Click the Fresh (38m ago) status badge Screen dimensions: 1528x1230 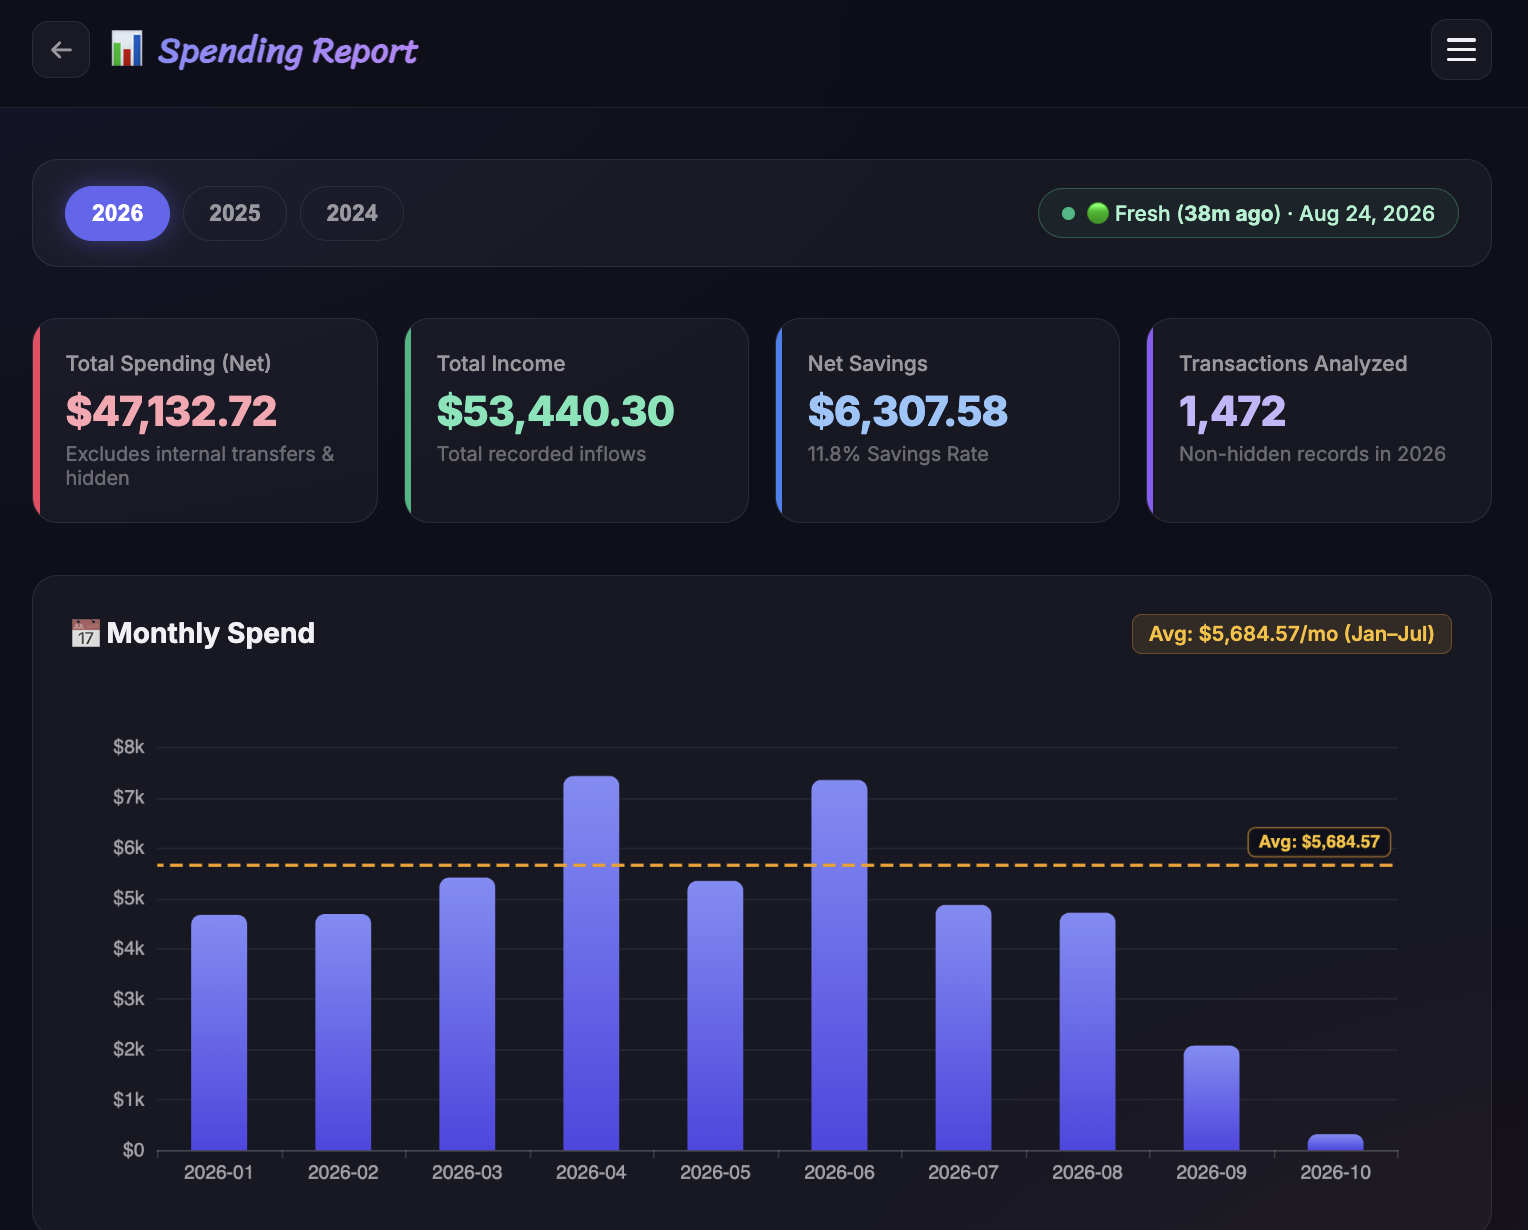[x=1248, y=213]
